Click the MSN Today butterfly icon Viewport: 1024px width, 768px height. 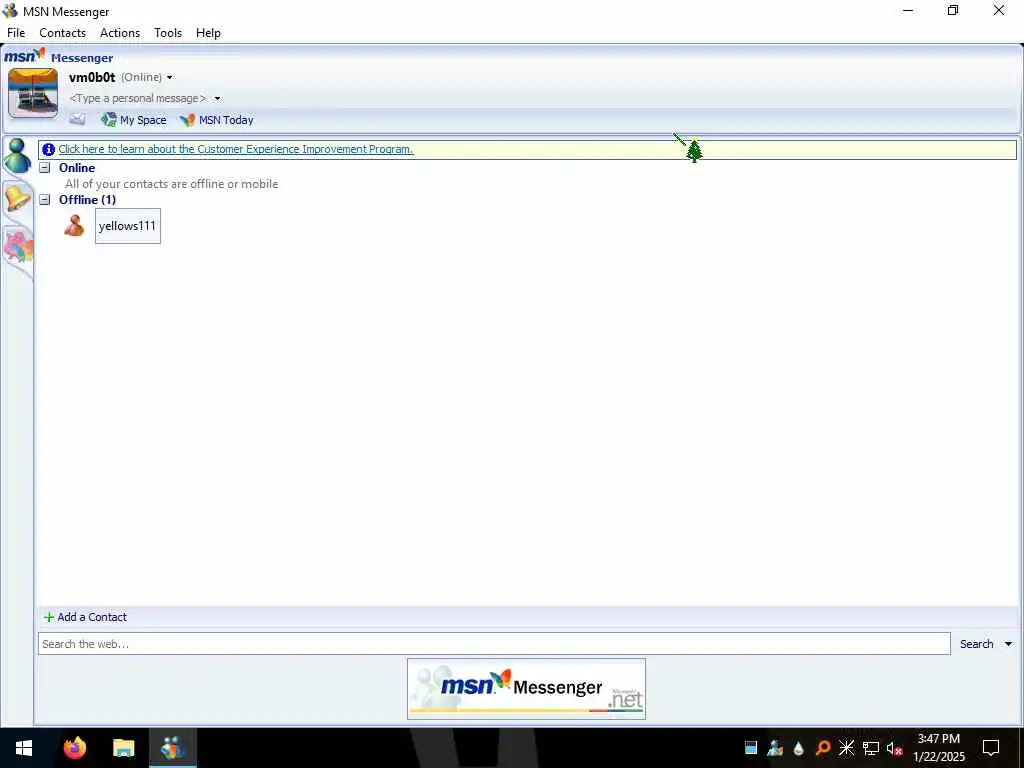(x=187, y=120)
